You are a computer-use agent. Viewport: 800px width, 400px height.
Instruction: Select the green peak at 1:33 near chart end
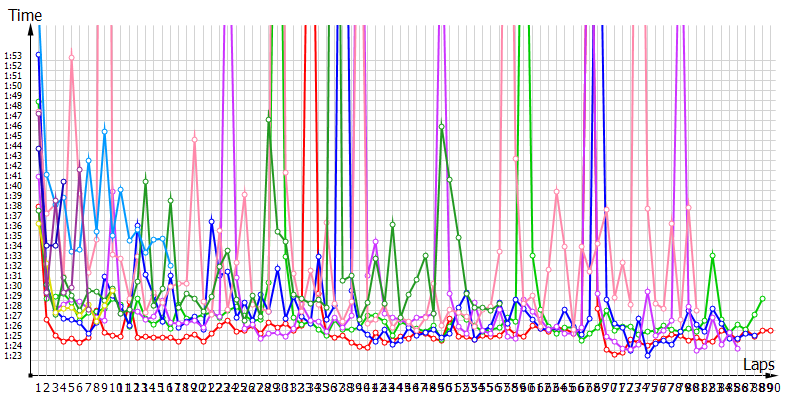coord(713,255)
